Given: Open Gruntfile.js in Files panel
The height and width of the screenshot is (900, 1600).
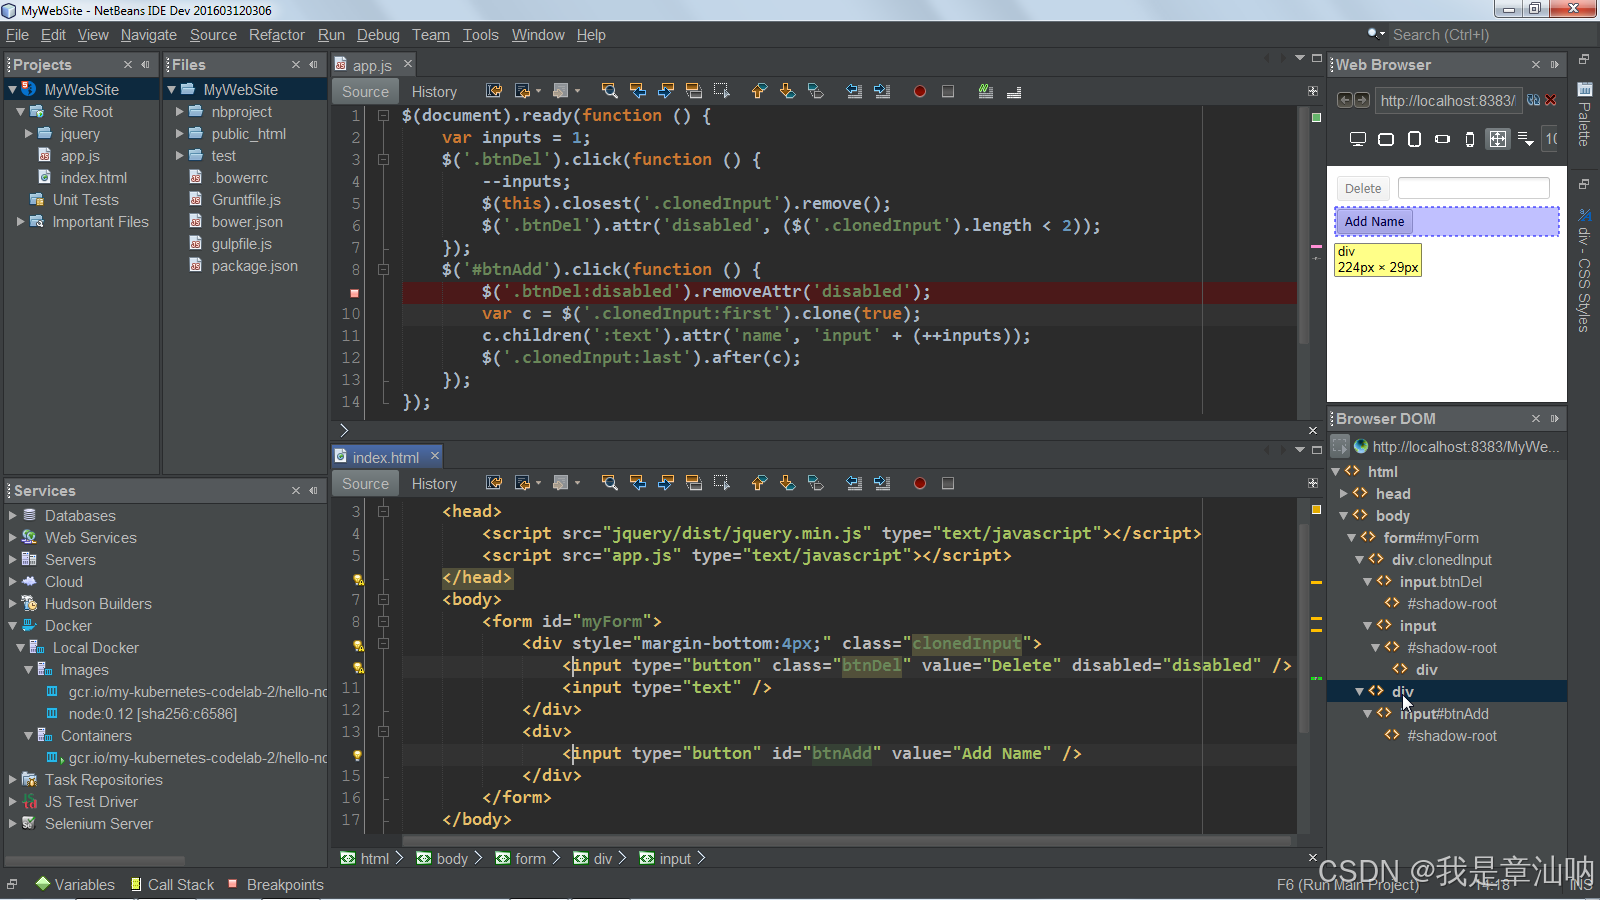Looking at the screenshot, I should click(246, 200).
